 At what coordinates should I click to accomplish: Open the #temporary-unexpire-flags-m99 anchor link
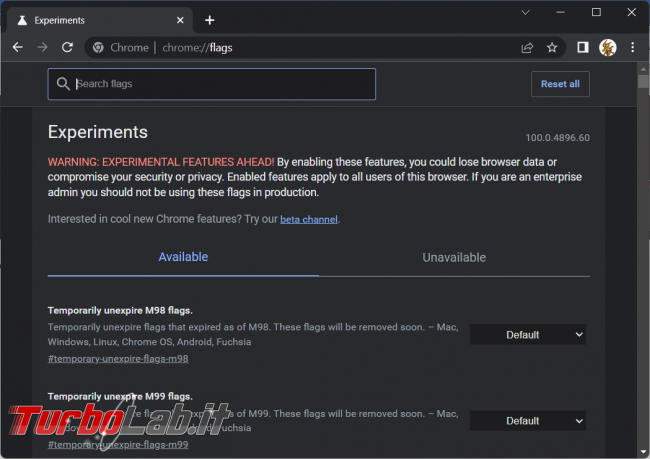tap(118, 445)
